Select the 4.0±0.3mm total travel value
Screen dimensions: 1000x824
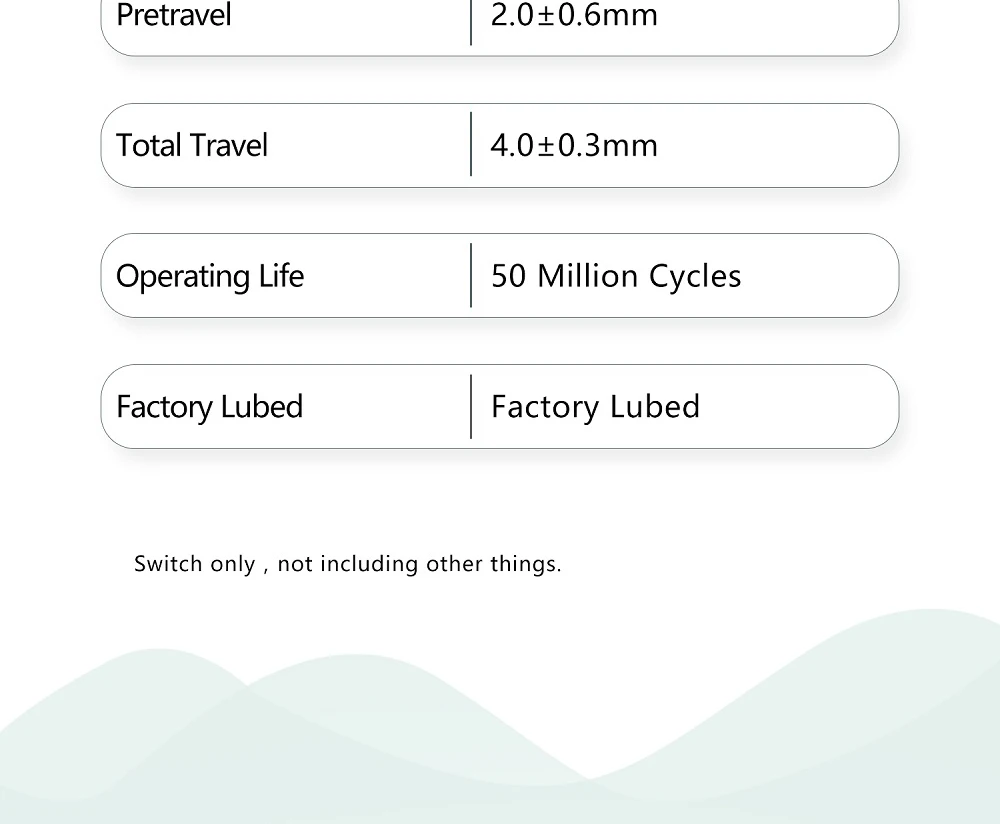(x=574, y=146)
